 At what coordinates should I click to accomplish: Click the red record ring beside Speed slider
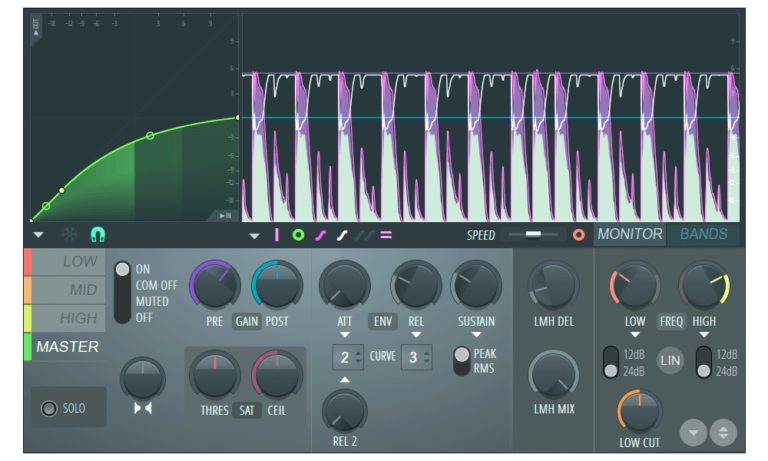pos(578,235)
